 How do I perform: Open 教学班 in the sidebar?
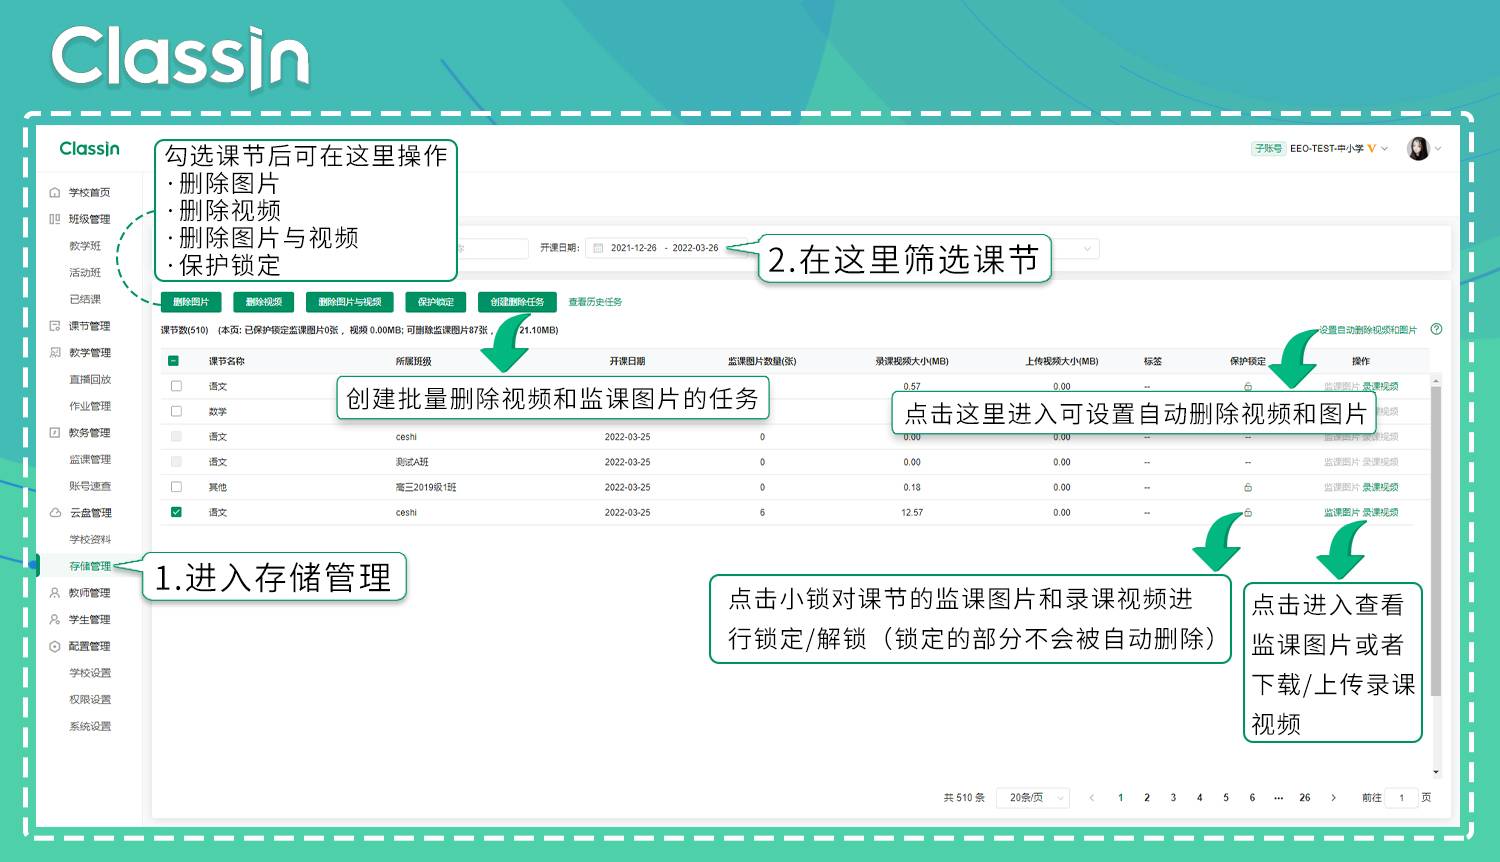(x=85, y=246)
